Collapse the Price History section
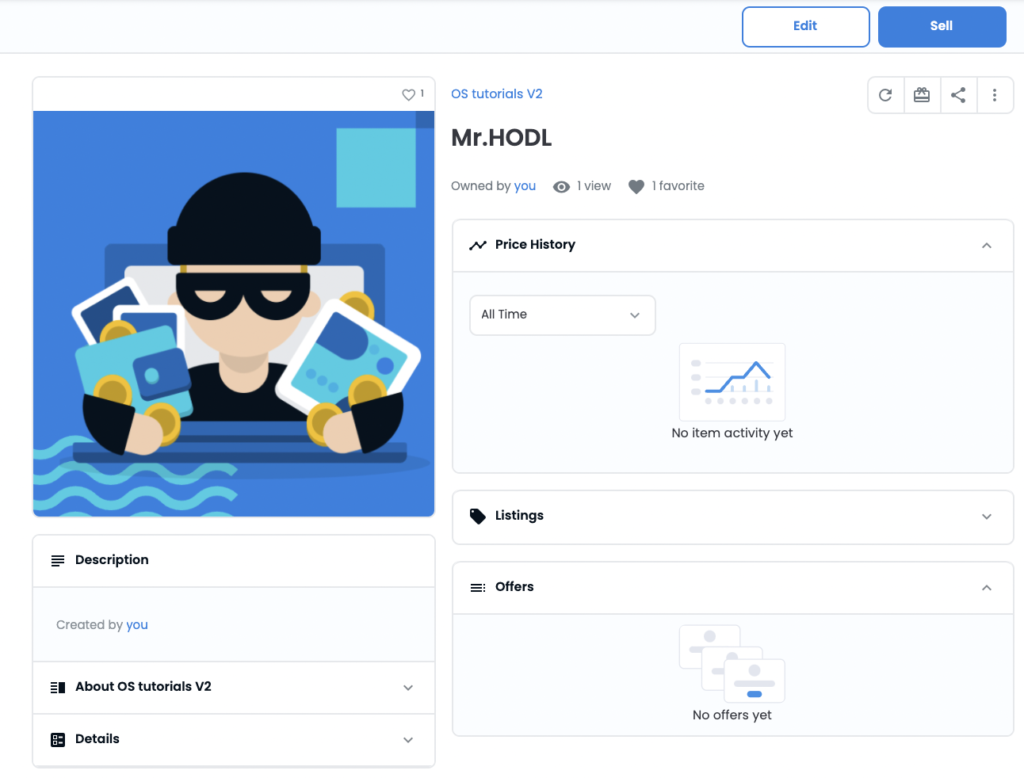Image resolution: width=1024 pixels, height=778 pixels. pos(986,245)
